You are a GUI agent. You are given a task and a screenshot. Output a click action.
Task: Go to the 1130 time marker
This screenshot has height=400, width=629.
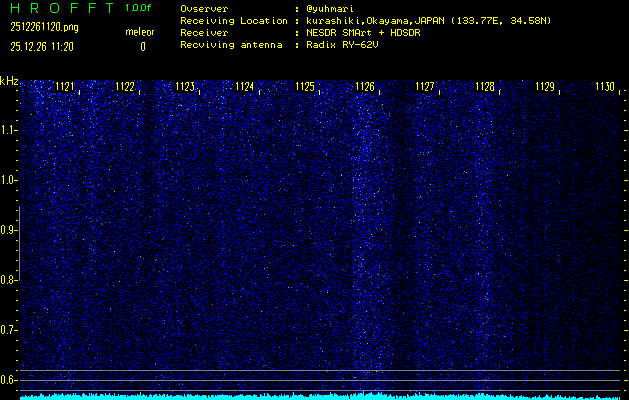click(604, 87)
